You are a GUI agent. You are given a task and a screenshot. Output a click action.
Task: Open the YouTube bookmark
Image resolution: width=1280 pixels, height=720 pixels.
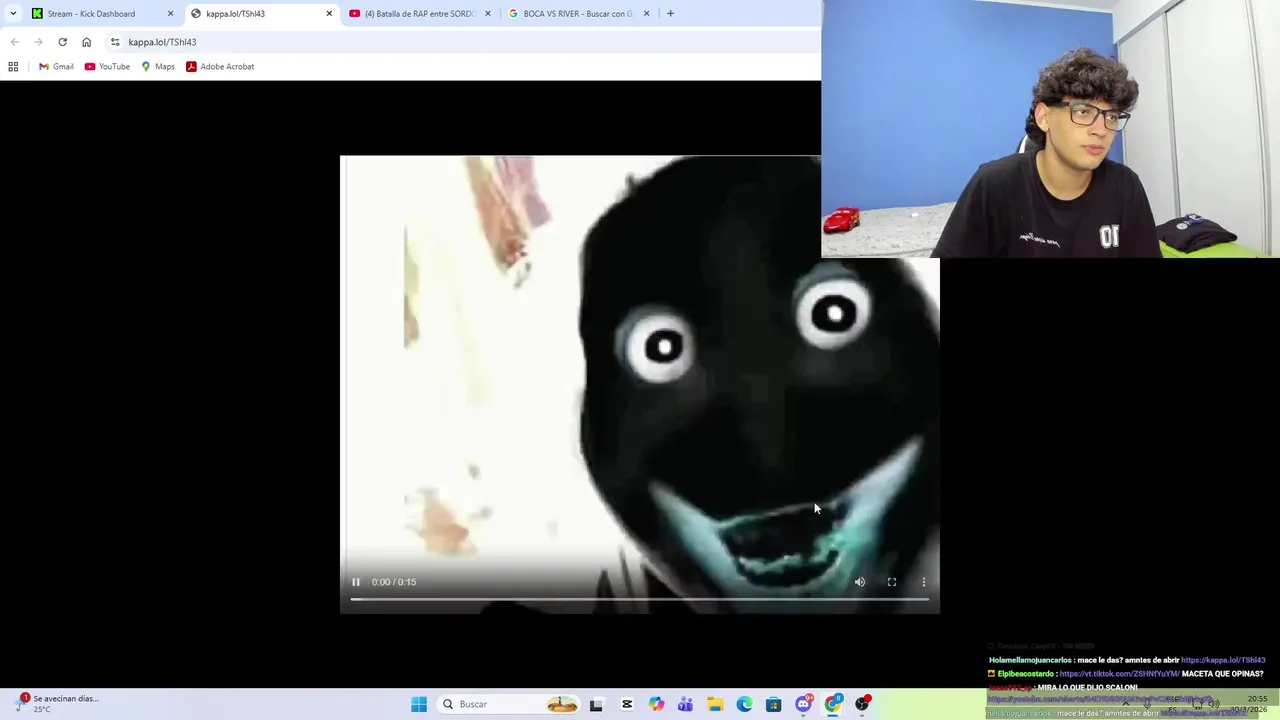point(107,67)
